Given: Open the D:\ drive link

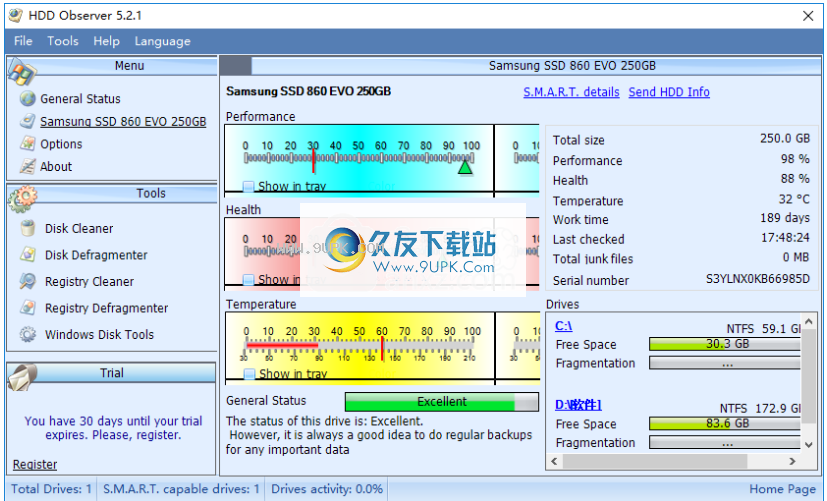Looking at the screenshot, I should [578, 405].
